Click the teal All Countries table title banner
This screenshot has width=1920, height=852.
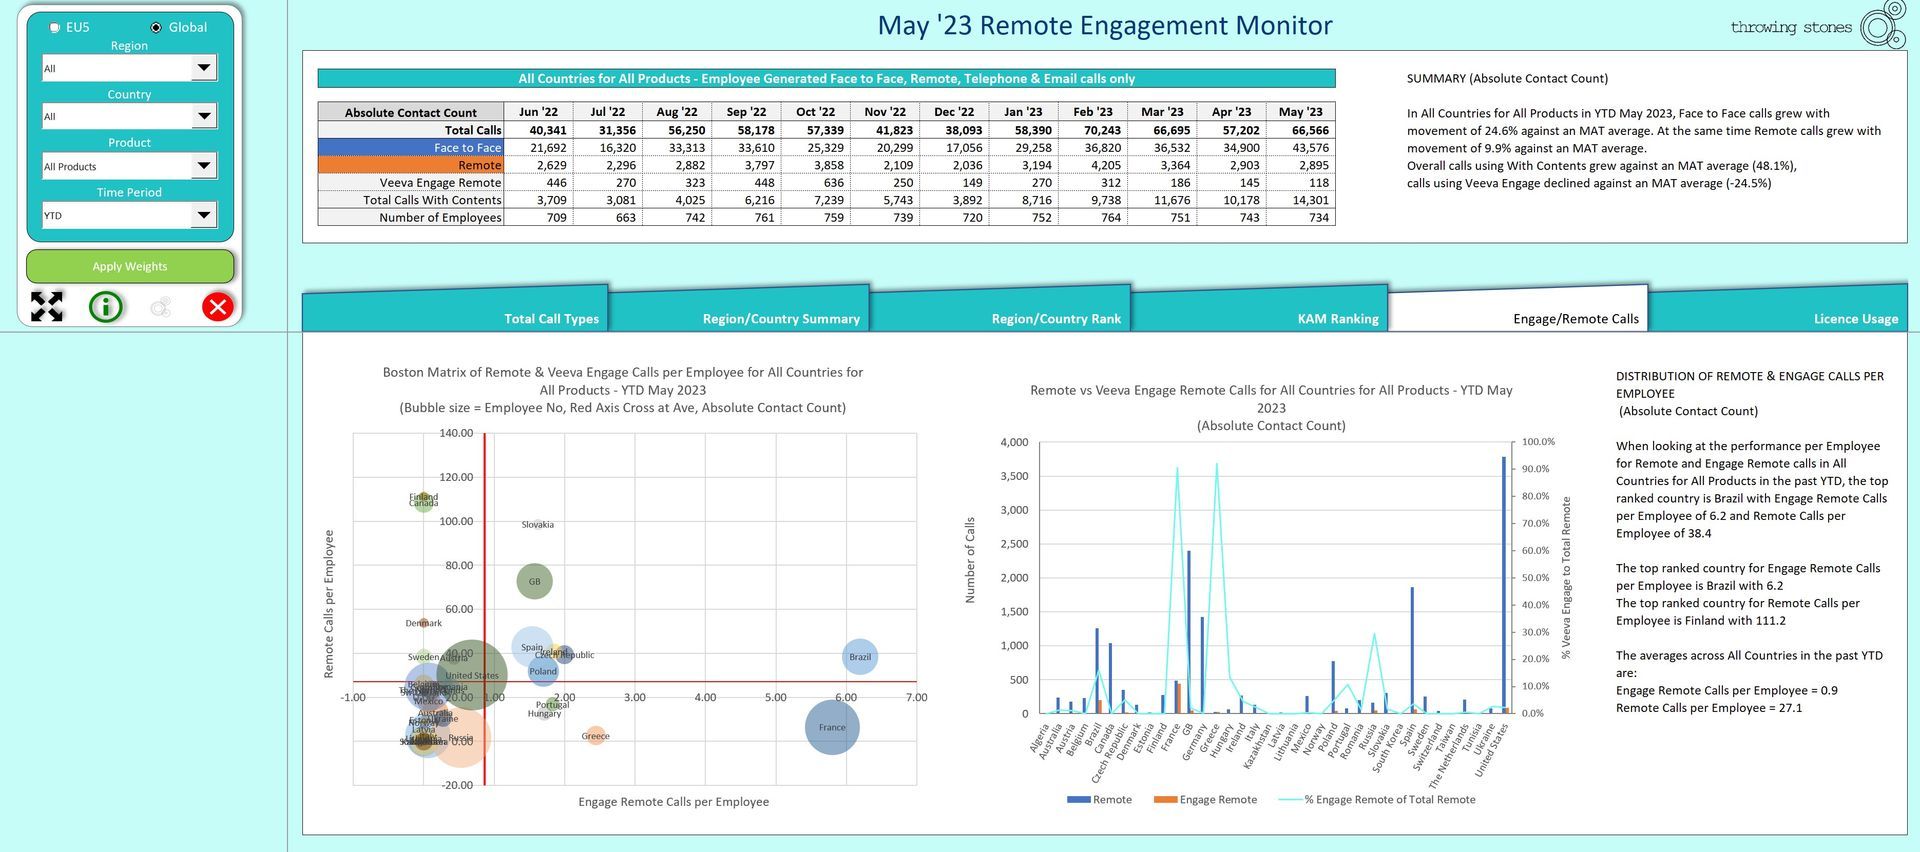click(x=826, y=78)
